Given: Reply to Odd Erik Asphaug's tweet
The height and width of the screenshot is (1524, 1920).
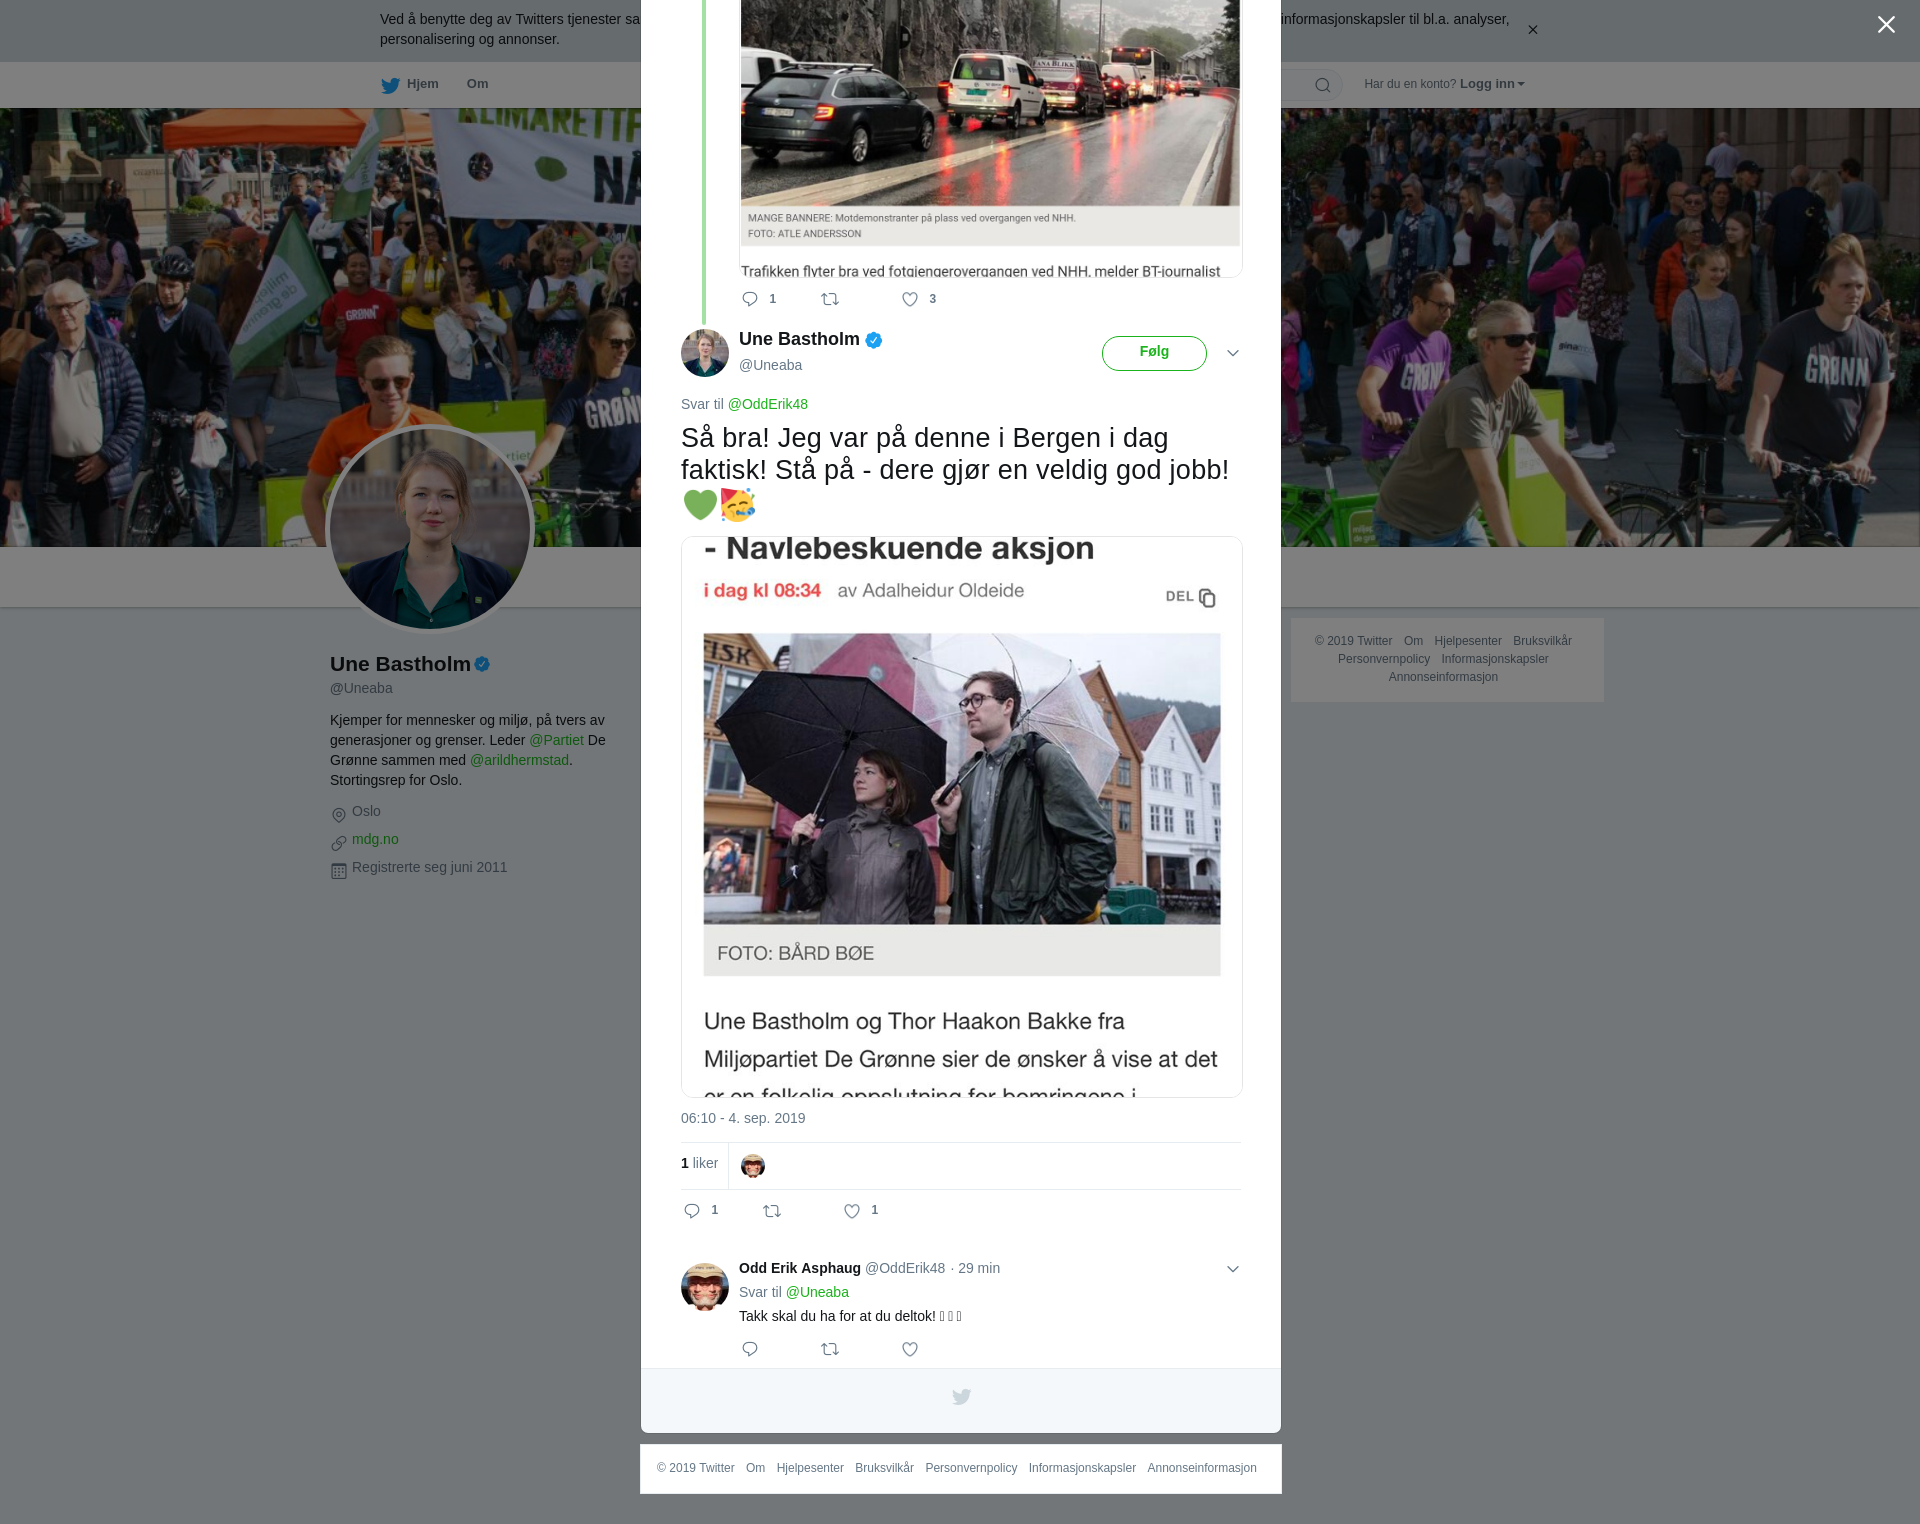Looking at the screenshot, I should coord(750,1349).
